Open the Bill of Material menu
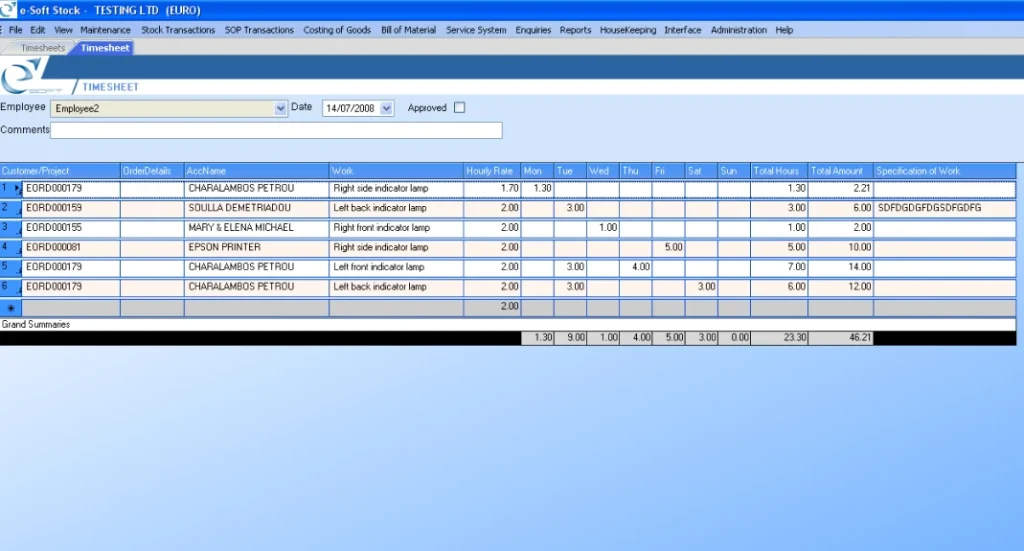 click(x=408, y=30)
